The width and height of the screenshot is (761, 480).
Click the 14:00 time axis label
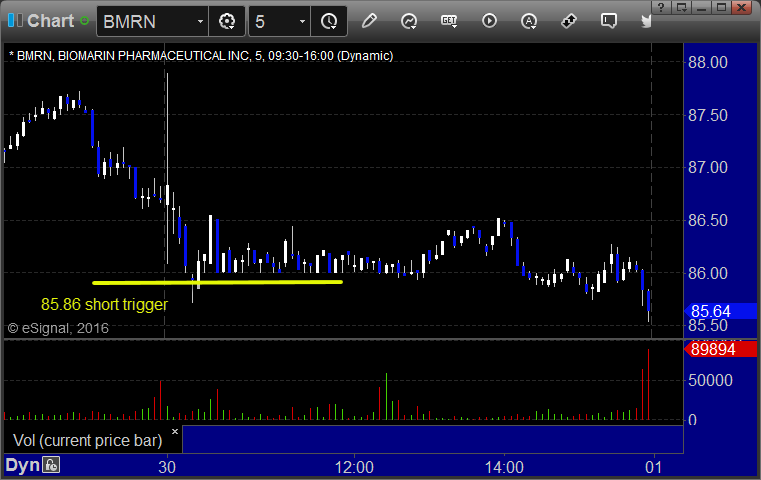click(504, 467)
